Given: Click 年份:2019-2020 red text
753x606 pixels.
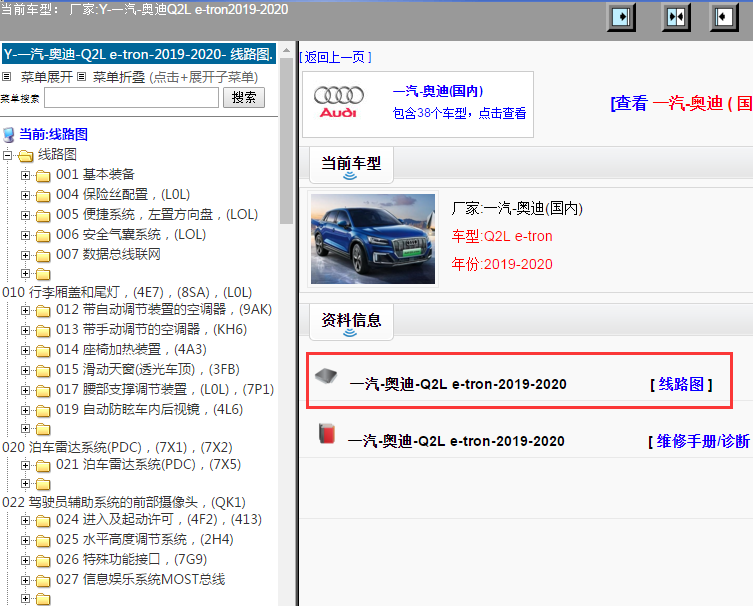Looking at the screenshot, I should (502, 264).
